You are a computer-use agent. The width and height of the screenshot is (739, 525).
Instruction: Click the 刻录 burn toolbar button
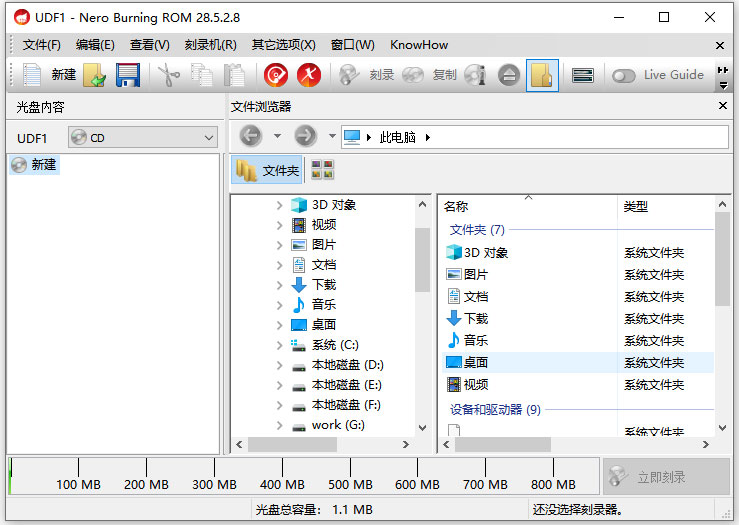coord(366,75)
